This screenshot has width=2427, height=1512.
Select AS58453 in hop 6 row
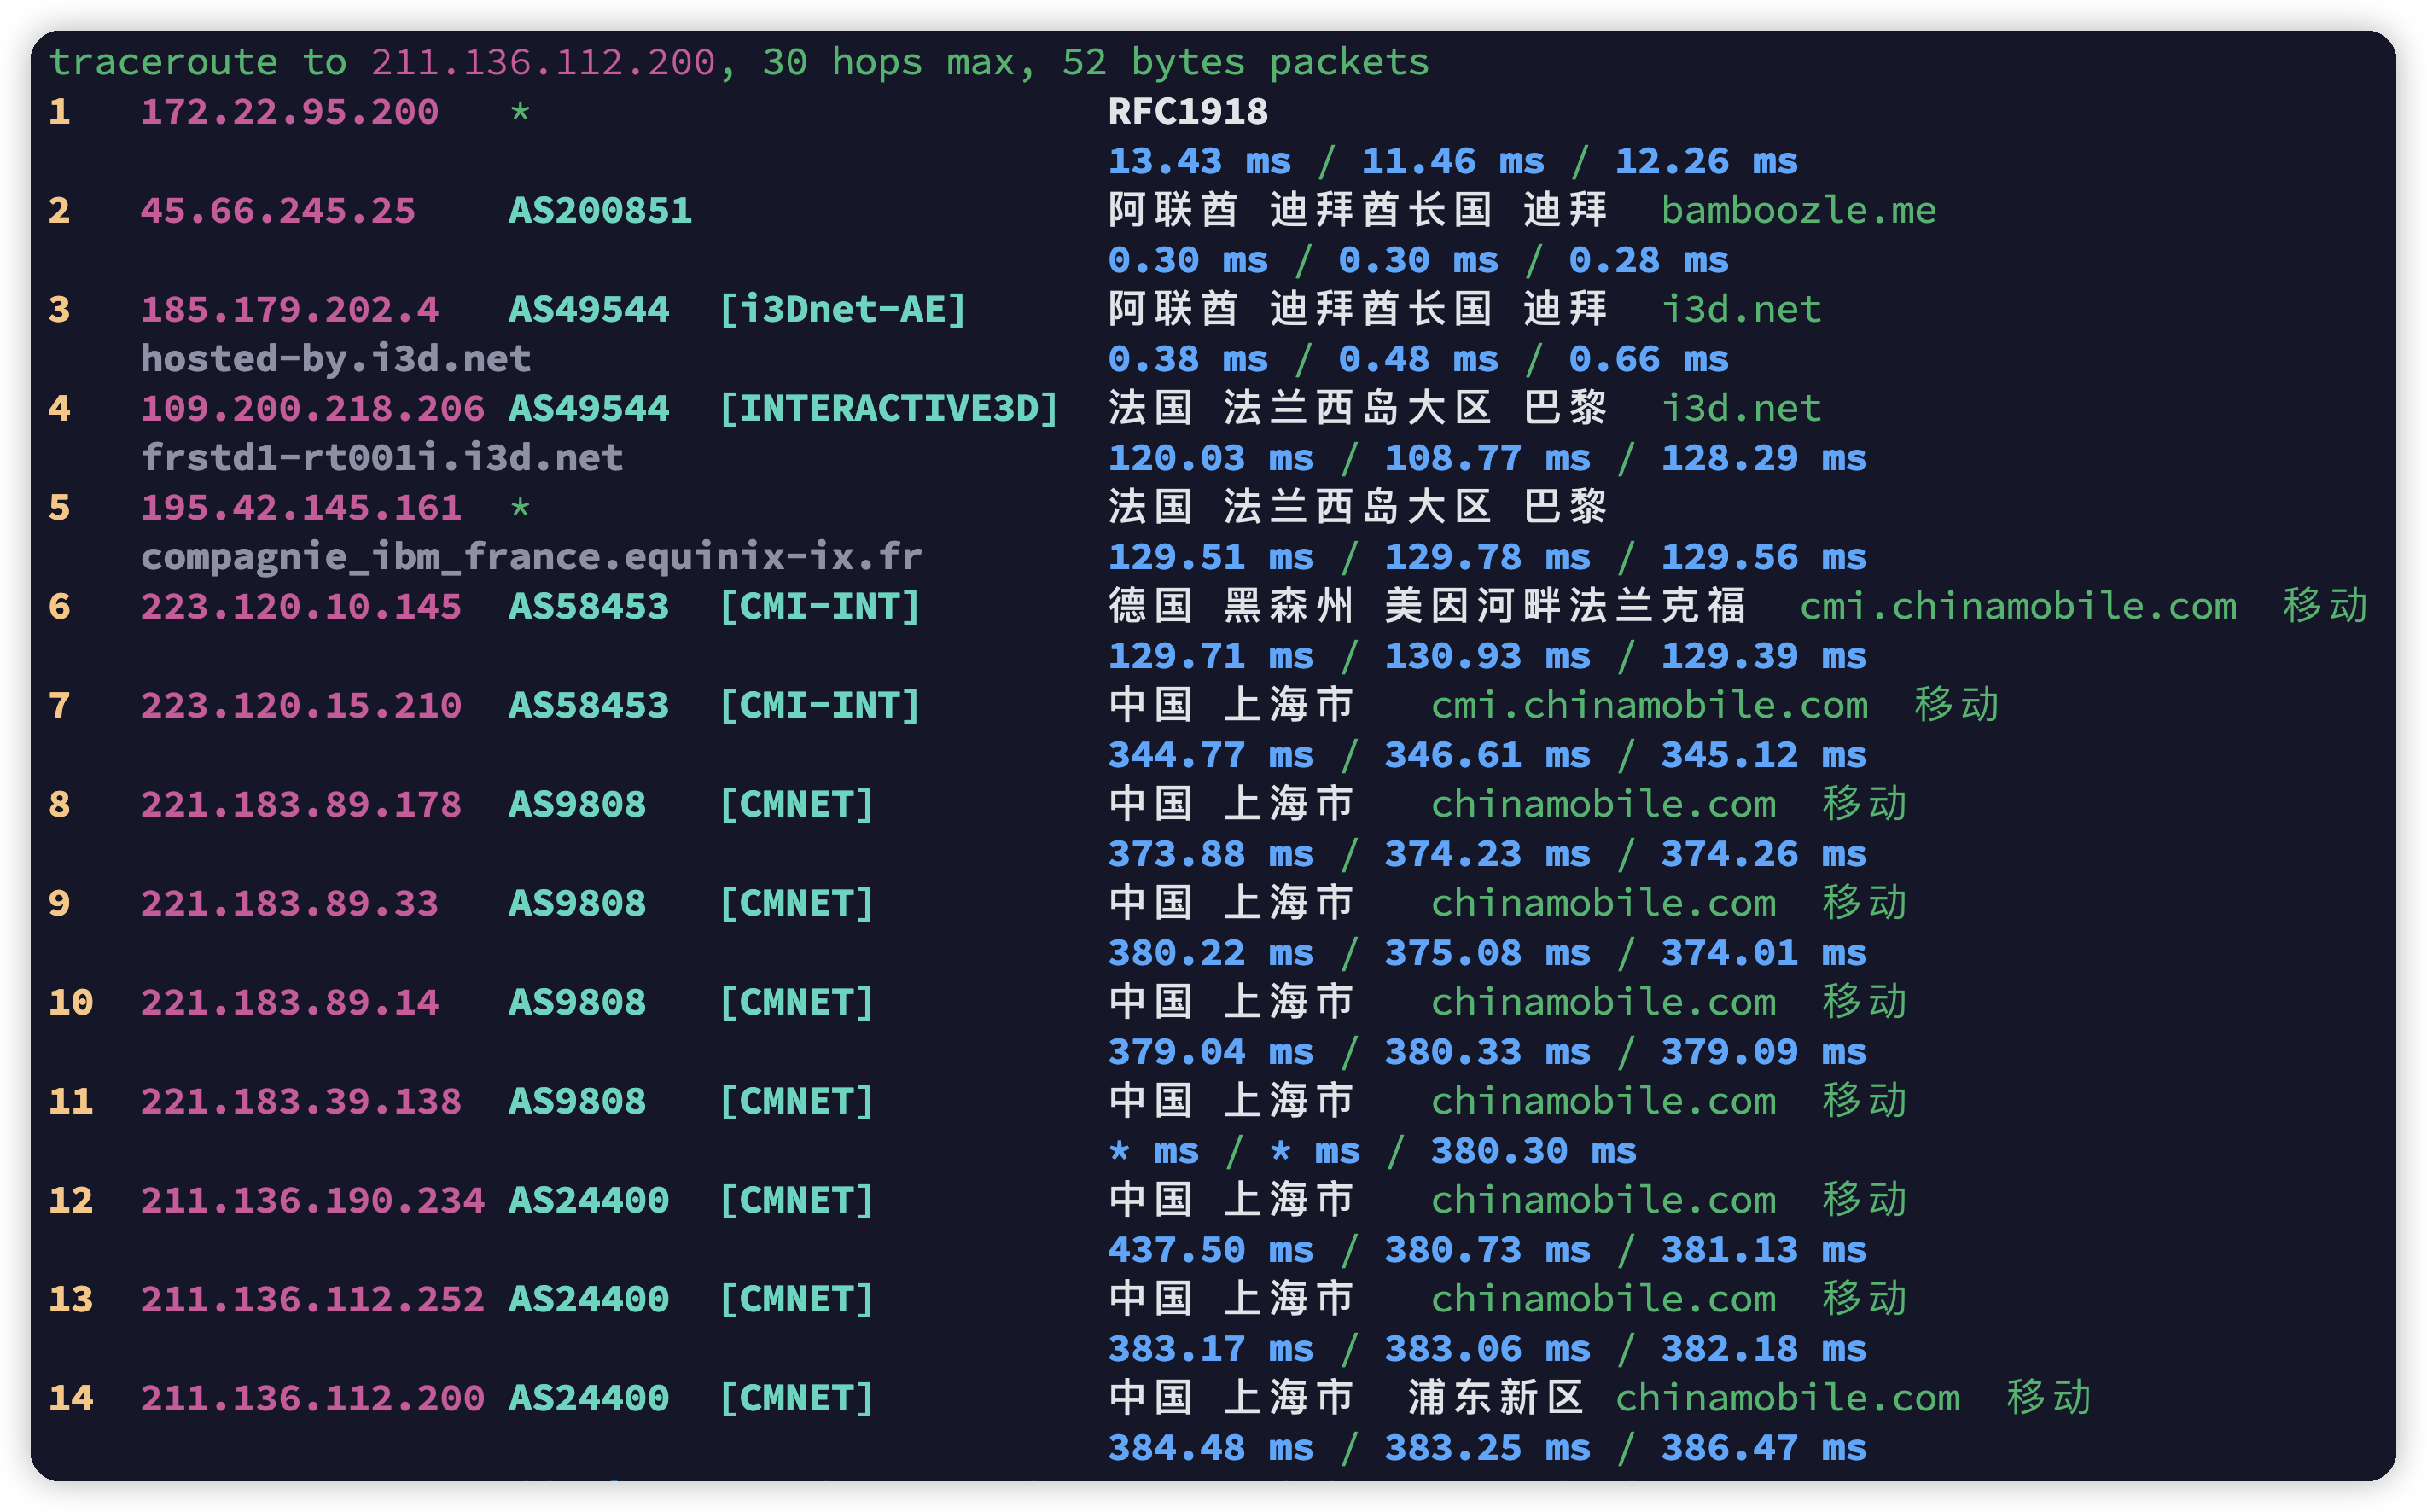[589, 606]
